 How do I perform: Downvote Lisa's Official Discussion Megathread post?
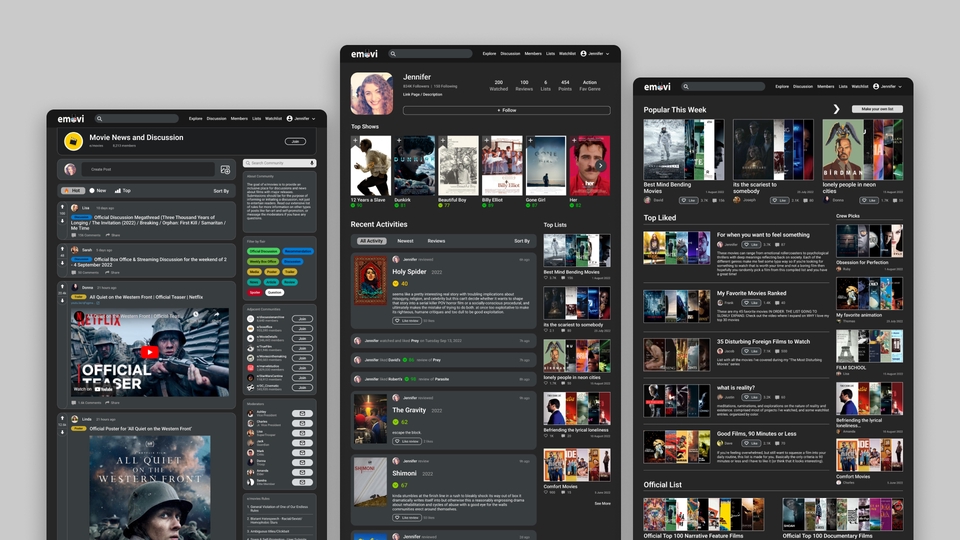tap(62, 220)
